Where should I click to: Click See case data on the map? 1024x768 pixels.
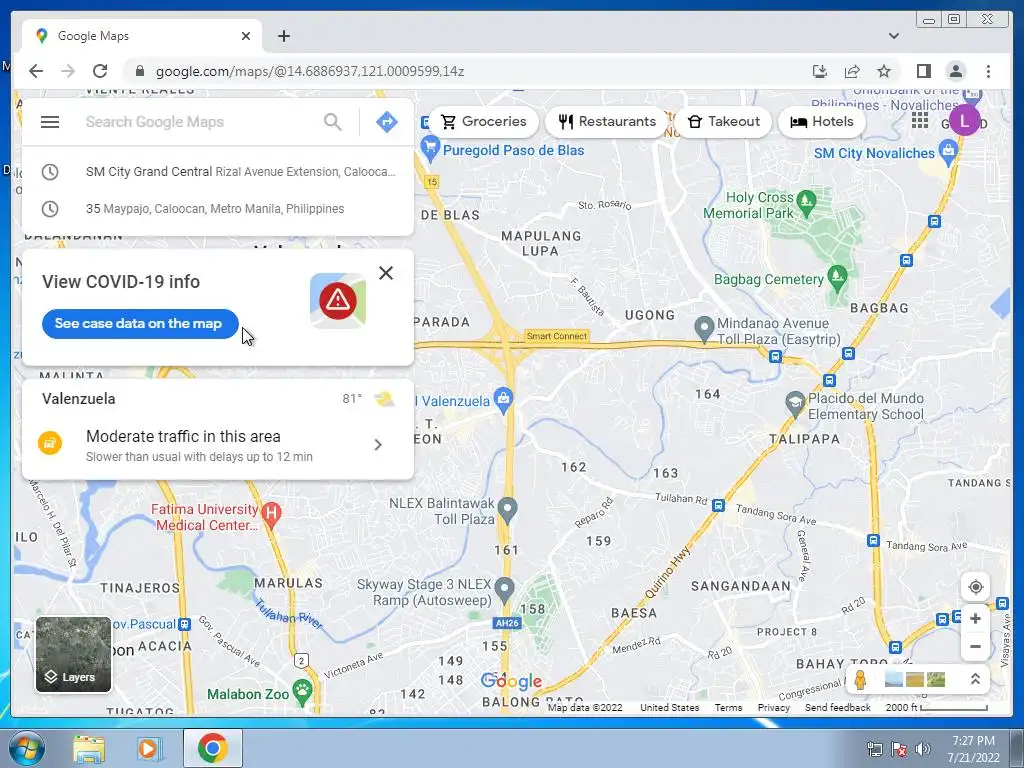click(x=140, y=324)
